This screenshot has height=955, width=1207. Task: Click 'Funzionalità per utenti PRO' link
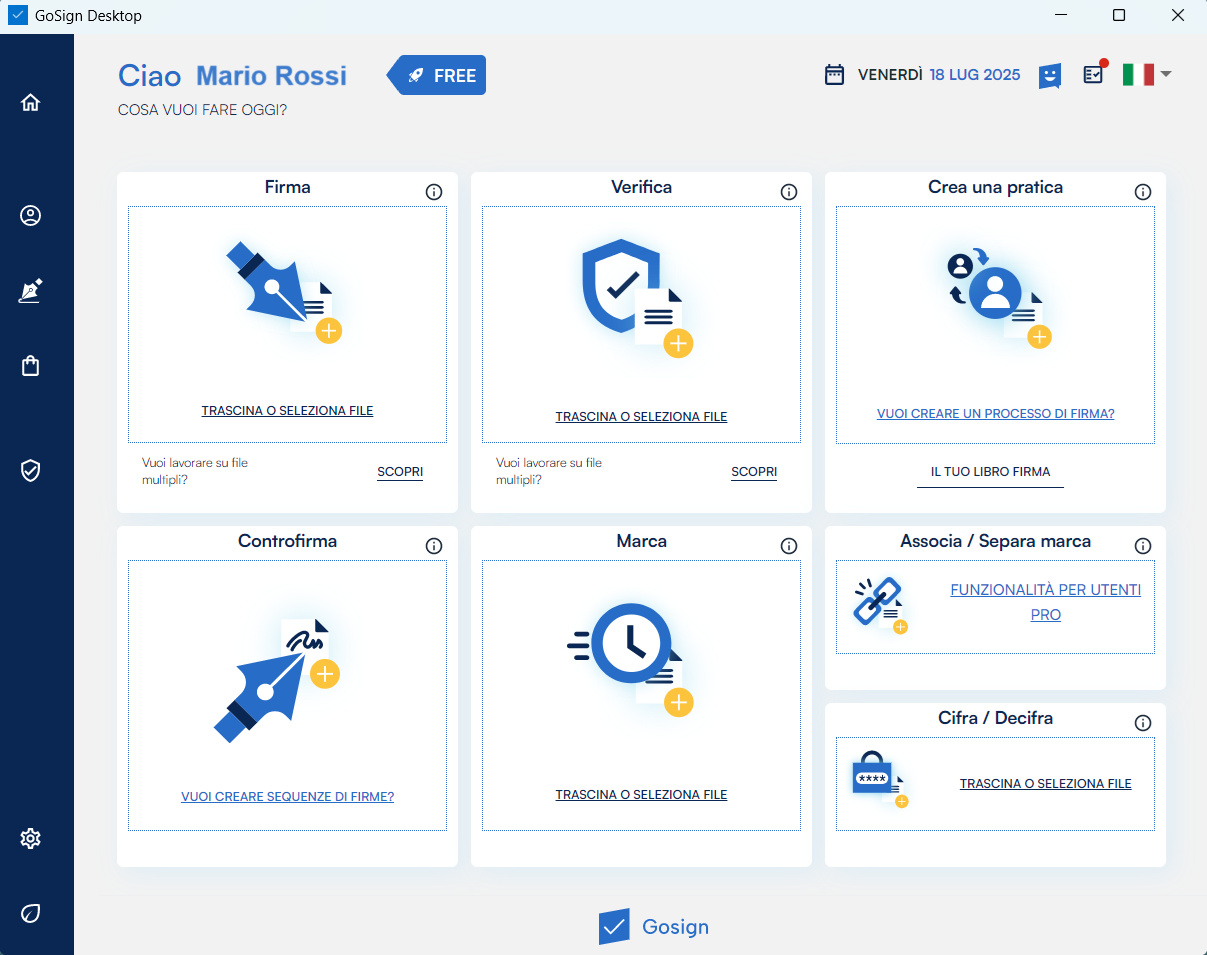[1045, 602]
